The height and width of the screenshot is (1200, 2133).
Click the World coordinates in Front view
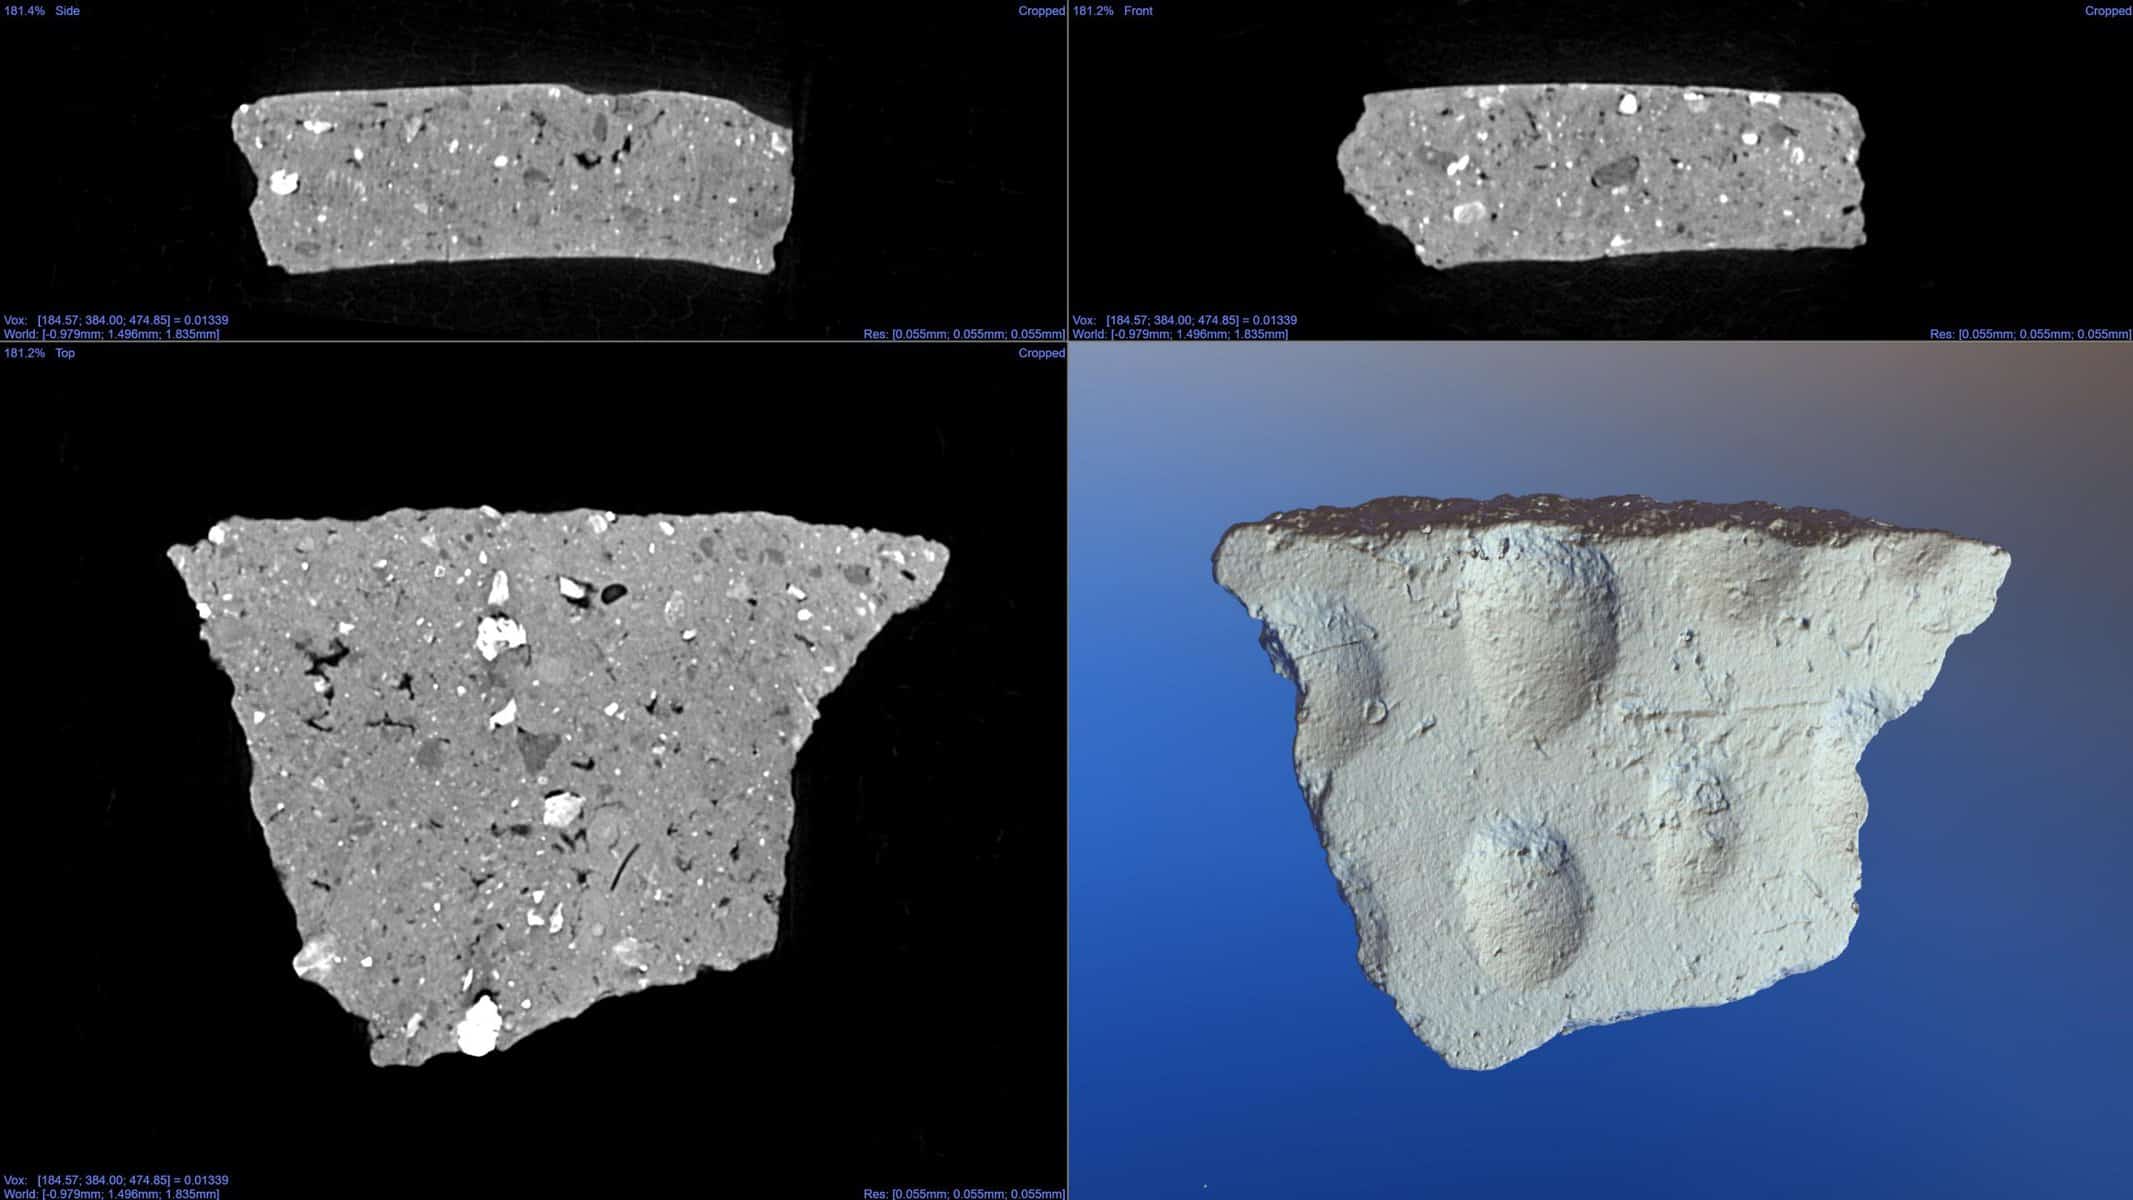click(1180, 334)
